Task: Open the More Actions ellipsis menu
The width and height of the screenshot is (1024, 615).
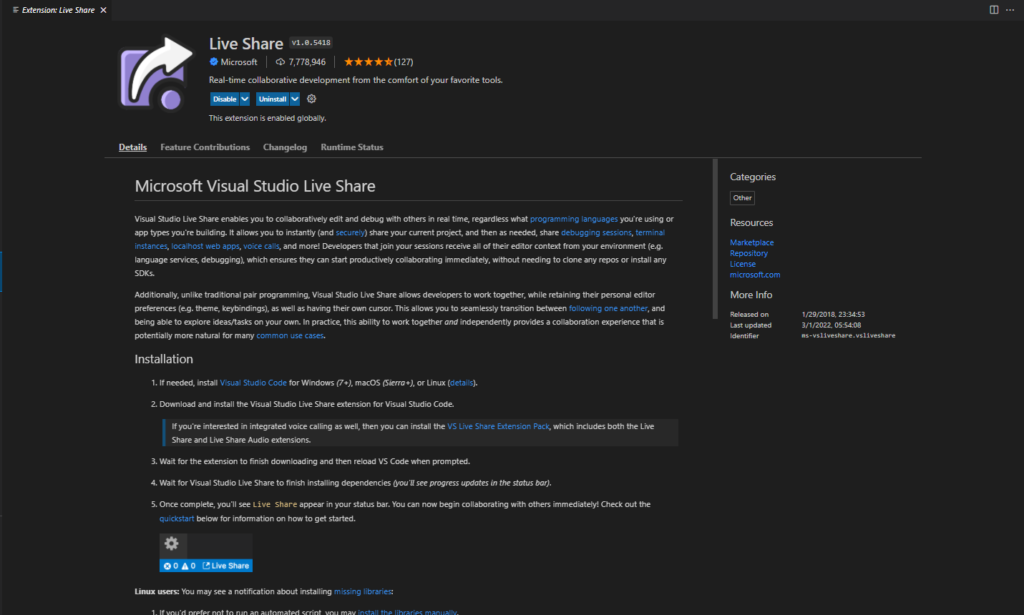Action: (x=1010, y=10)
